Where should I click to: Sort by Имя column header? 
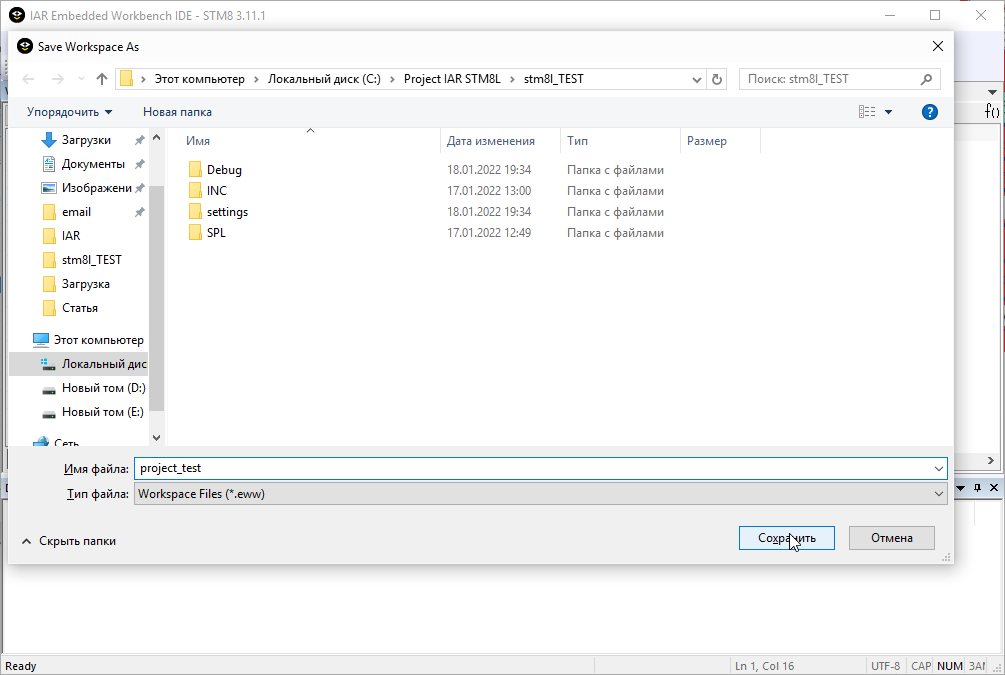198,141
